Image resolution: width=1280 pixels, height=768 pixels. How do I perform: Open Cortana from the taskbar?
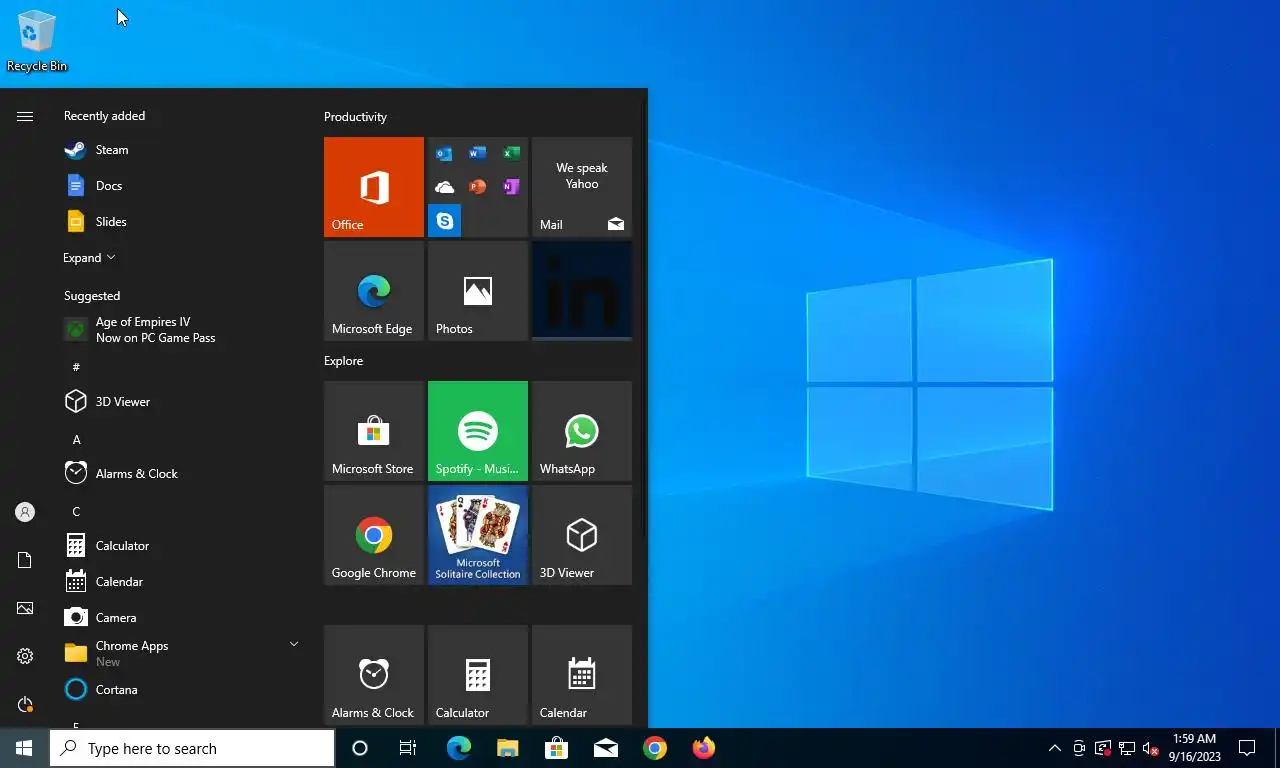[x=360, y=748]
